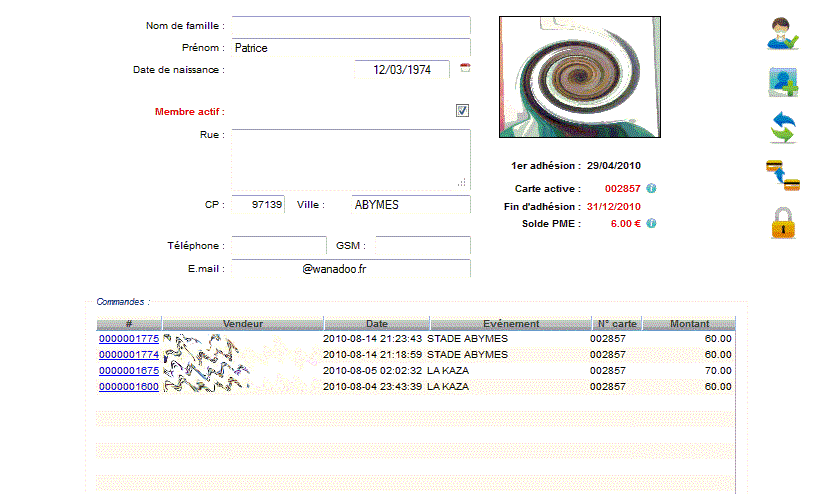Click the Rue address text area

coord(351,159)
